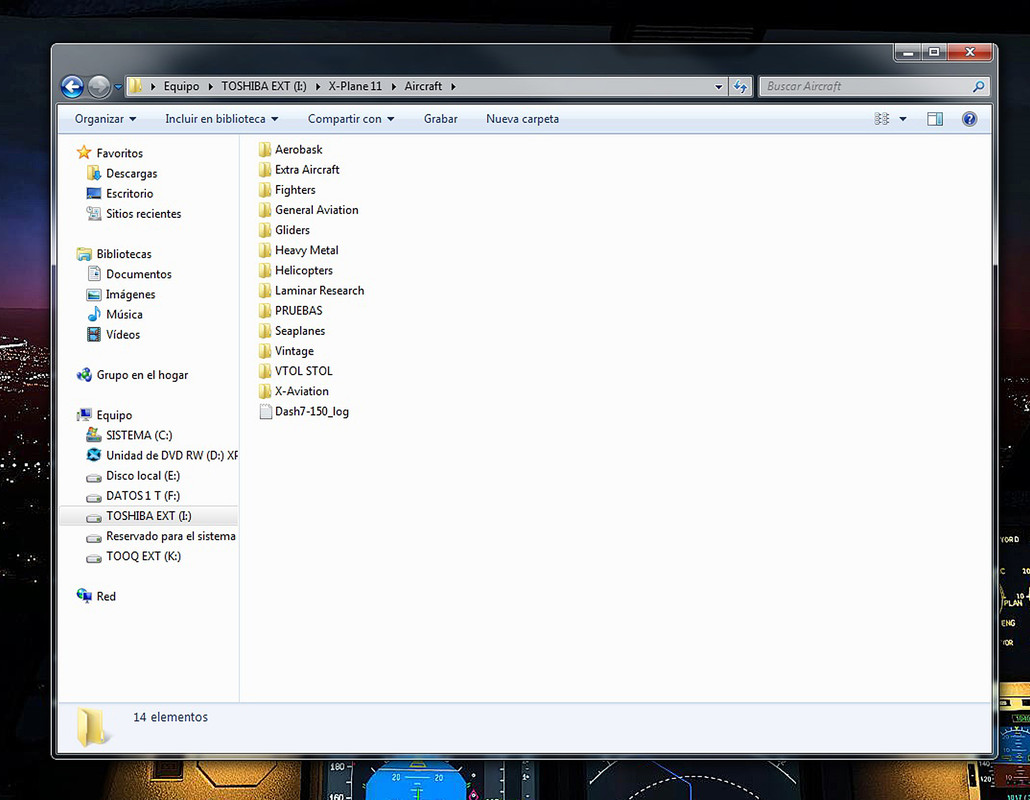Select the Vintage folder
Image resolution: width=1030 pixels, height=800 pixels.
coord(294,351)
